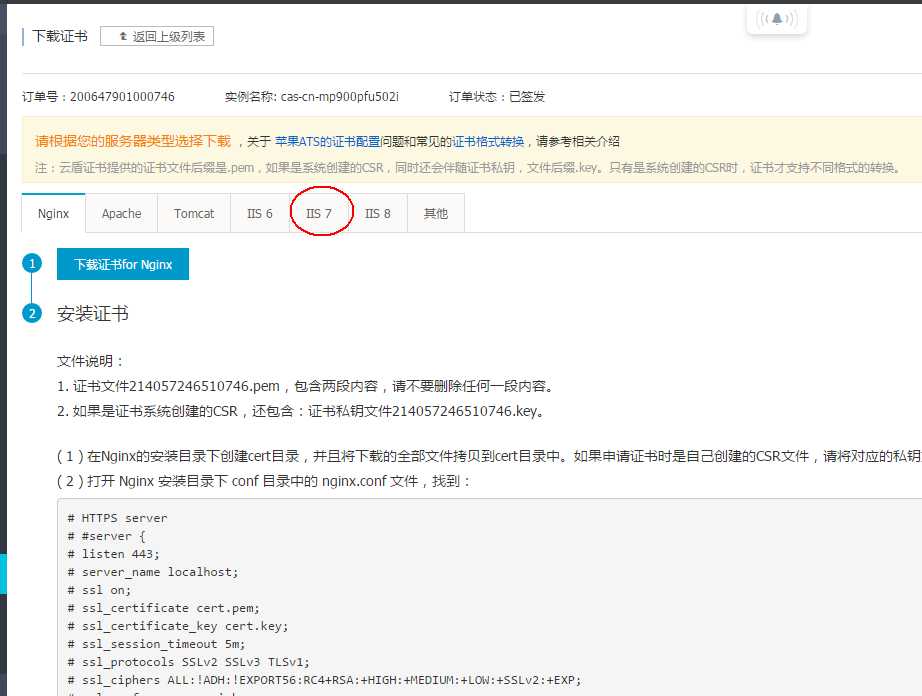Click the line mentioning 214057246510746.key
This screenshot has height=696, width=922.
[x=301, y=411]
